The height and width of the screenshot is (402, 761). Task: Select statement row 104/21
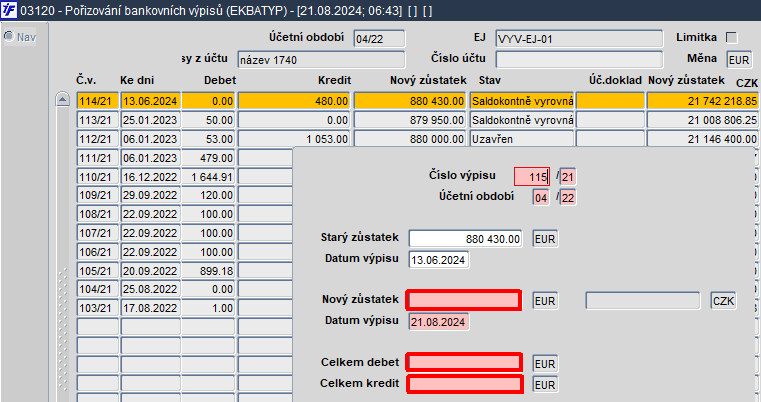coord(184,289)
